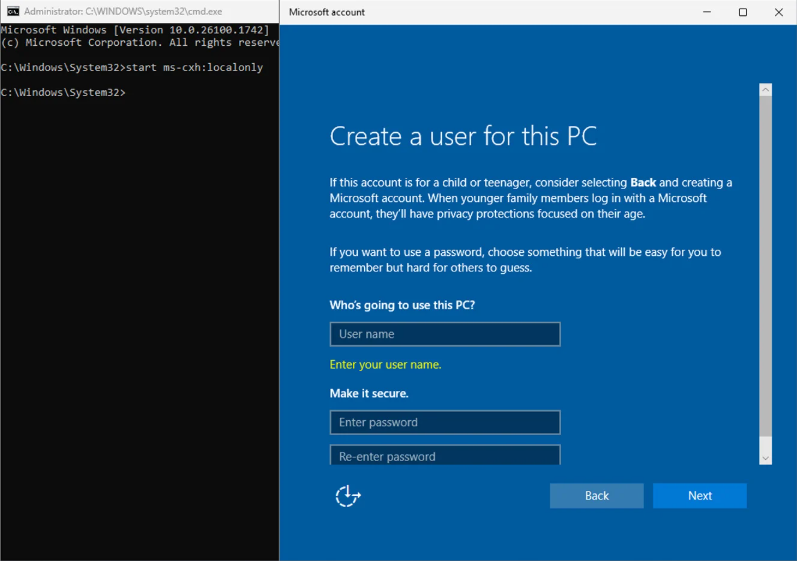The width and height of the screenshot is (797, 561).
Task: Close the Microsoft account window
Action: click(779, 12)
